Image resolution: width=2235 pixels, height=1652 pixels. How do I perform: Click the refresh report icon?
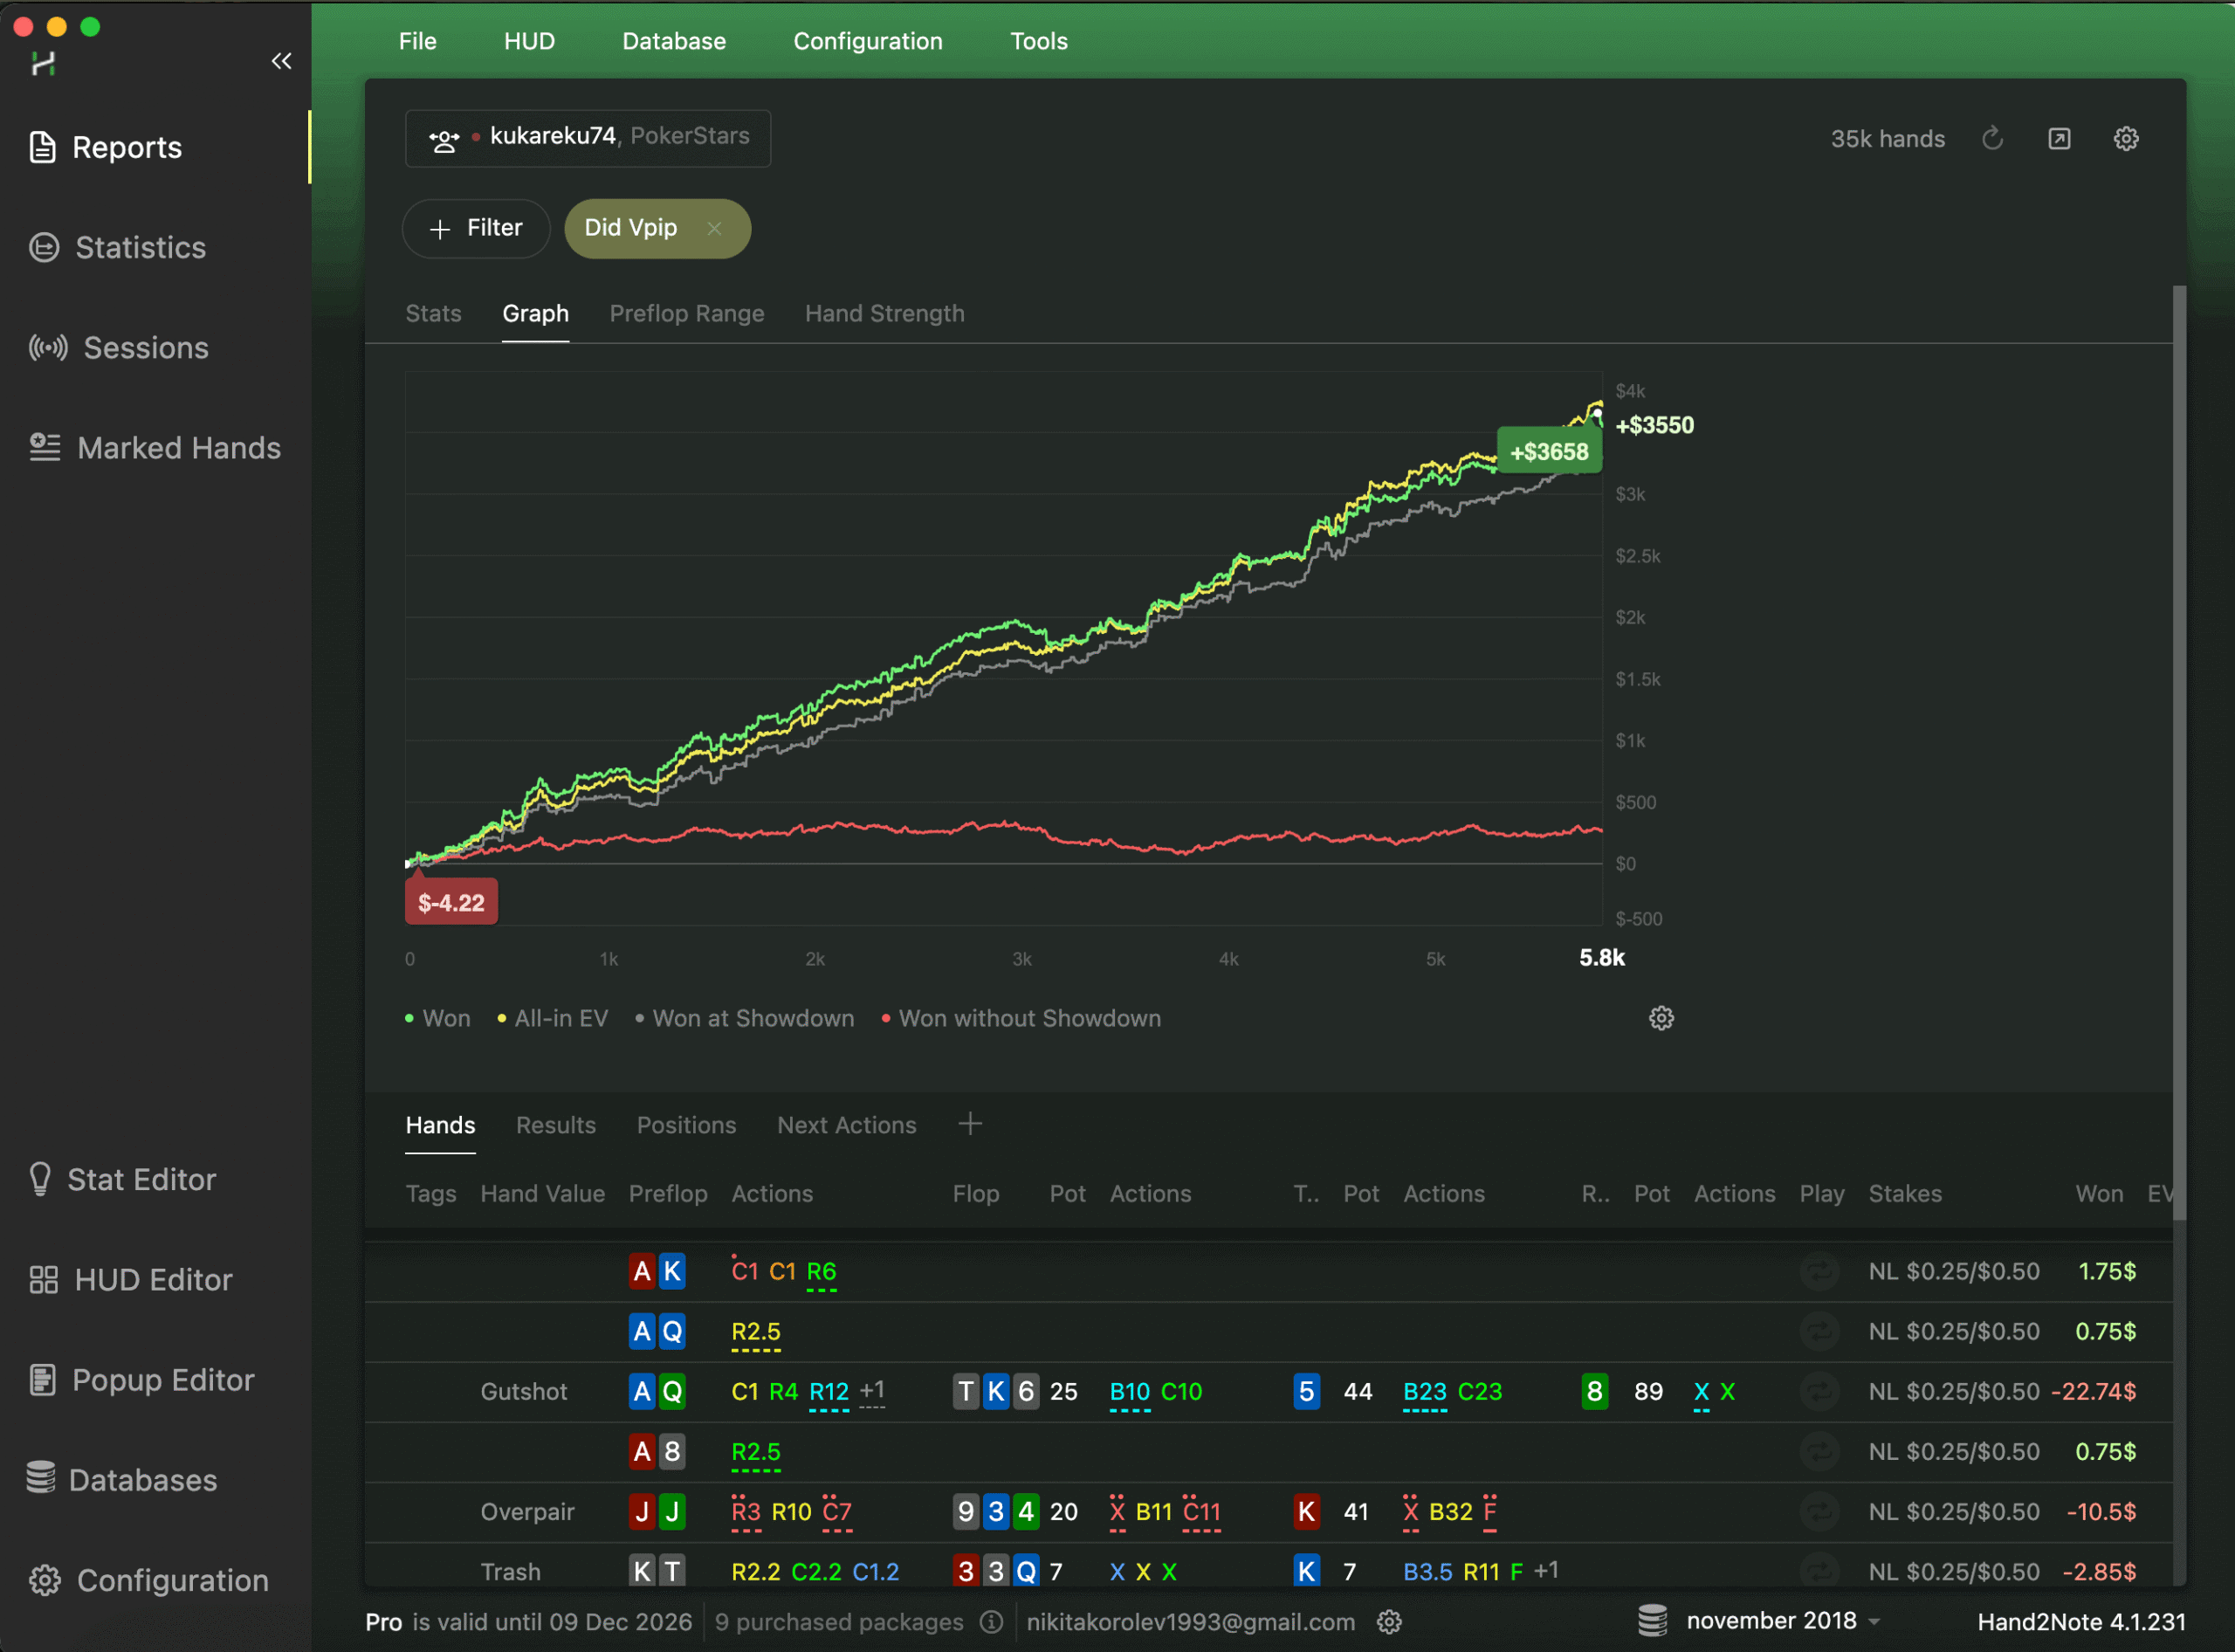[x=1992, y=139]
